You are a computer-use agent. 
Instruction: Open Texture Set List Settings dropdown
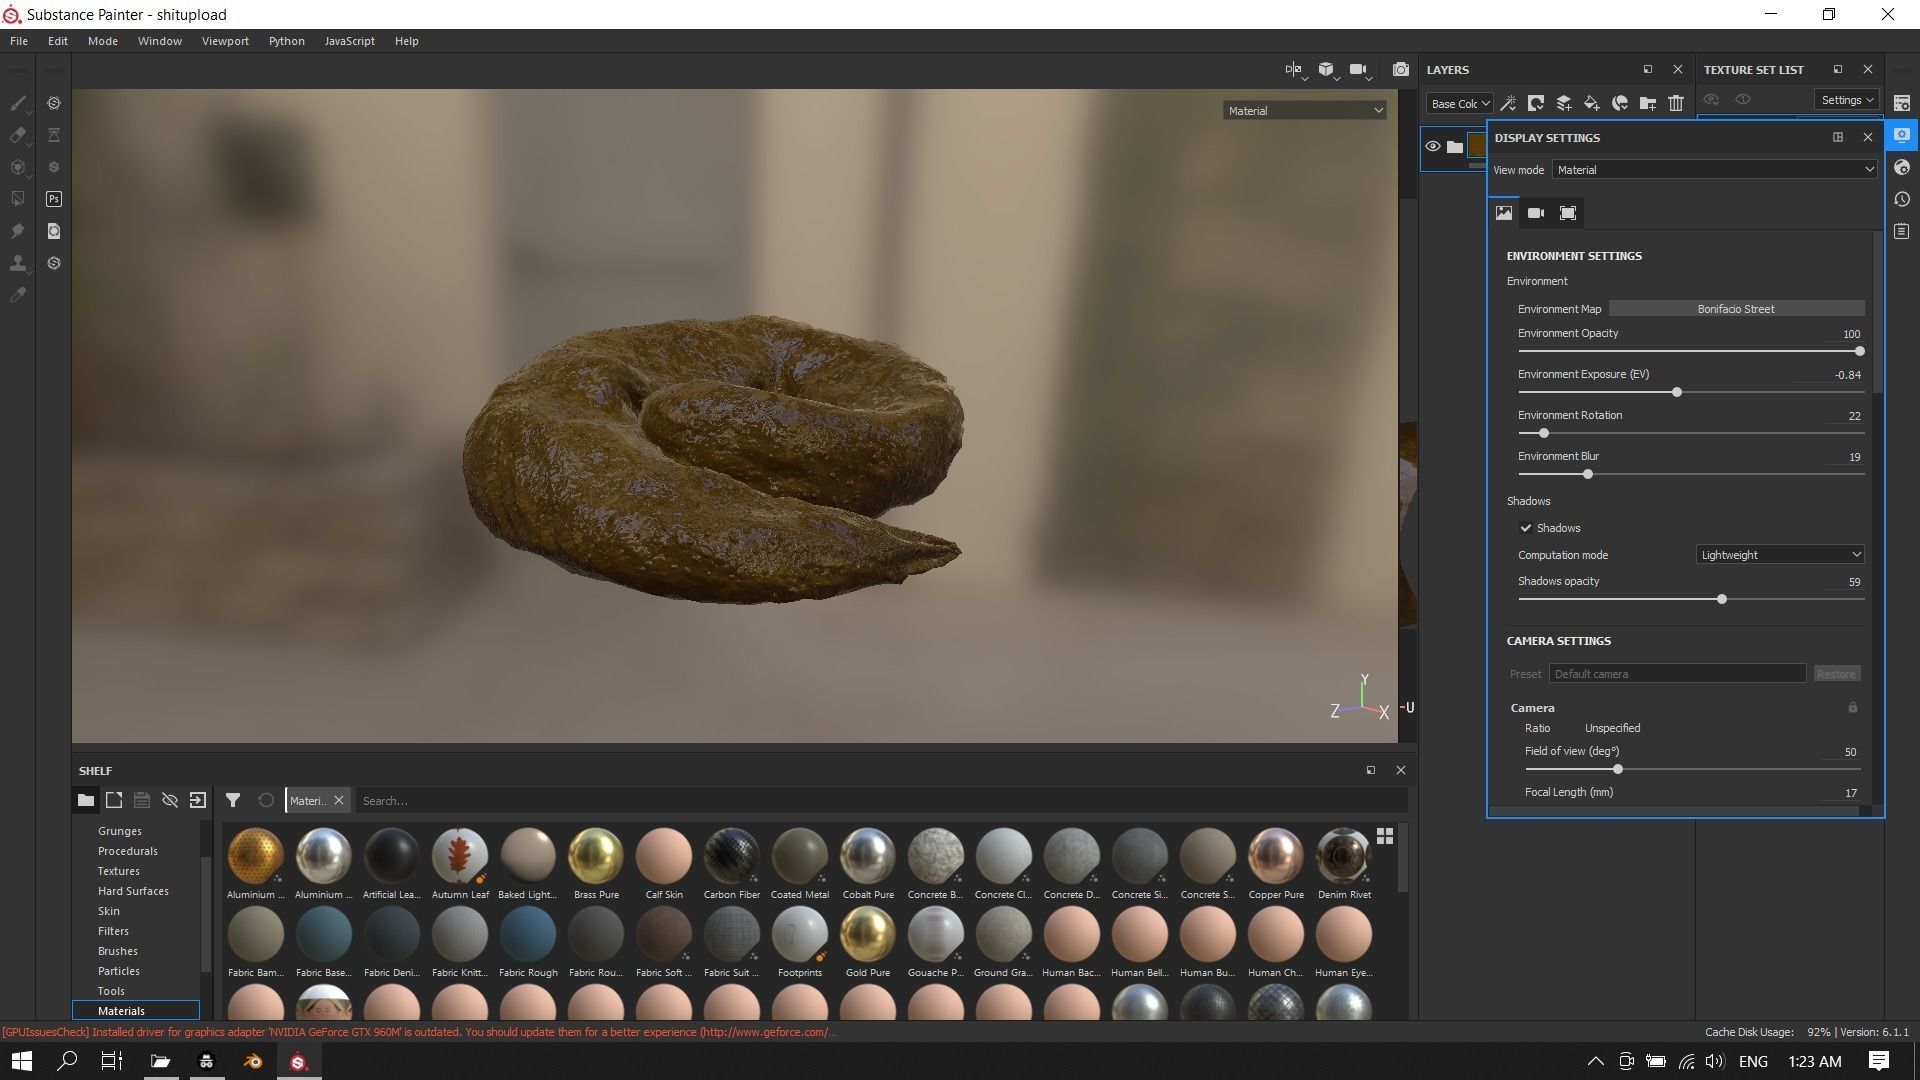pyautogui.click(x=1846, y=100)
